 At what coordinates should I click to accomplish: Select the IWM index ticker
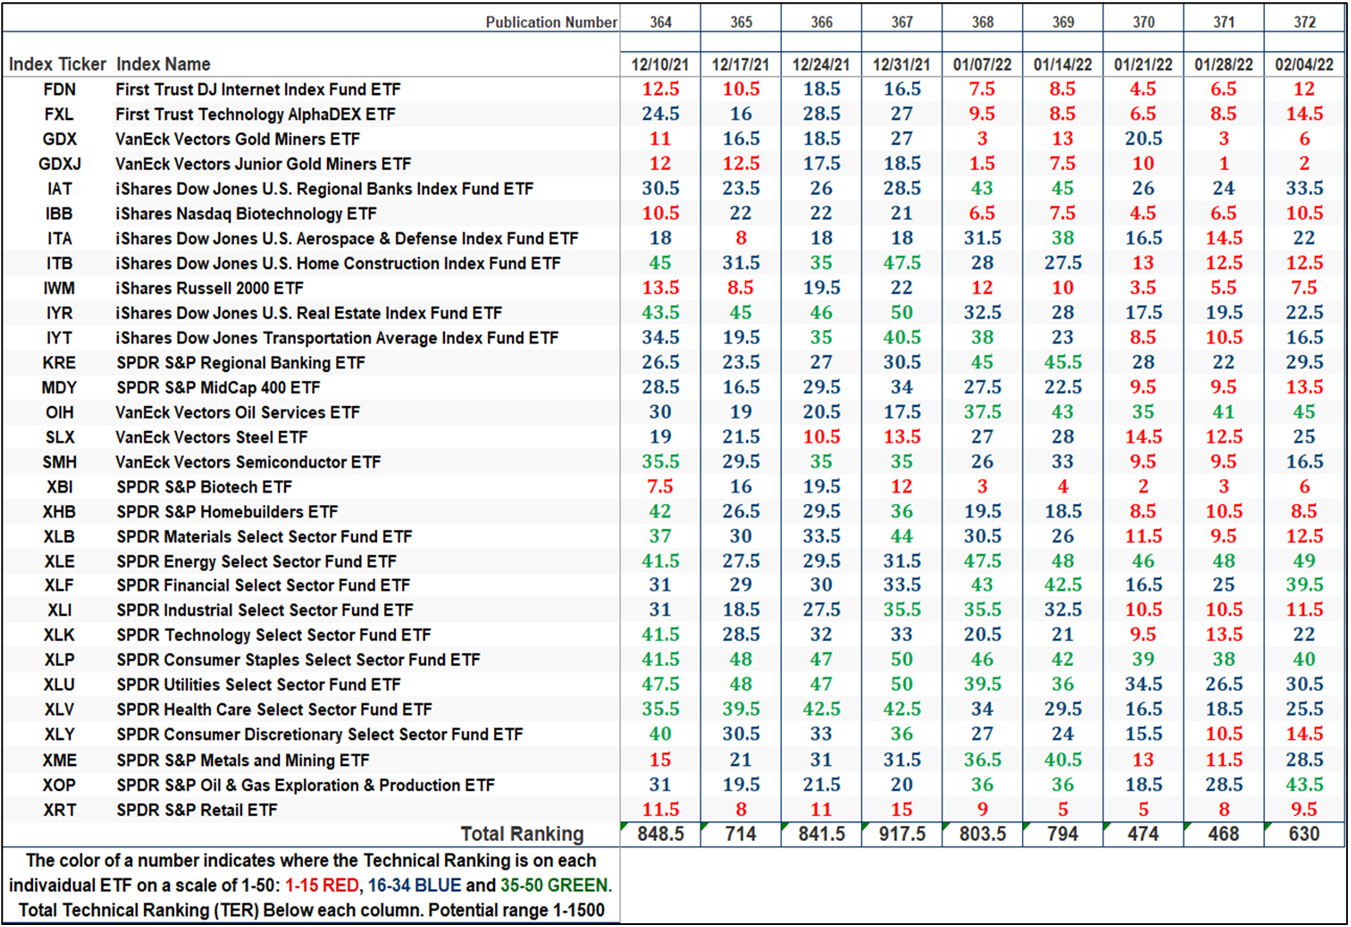click(59, 288)
